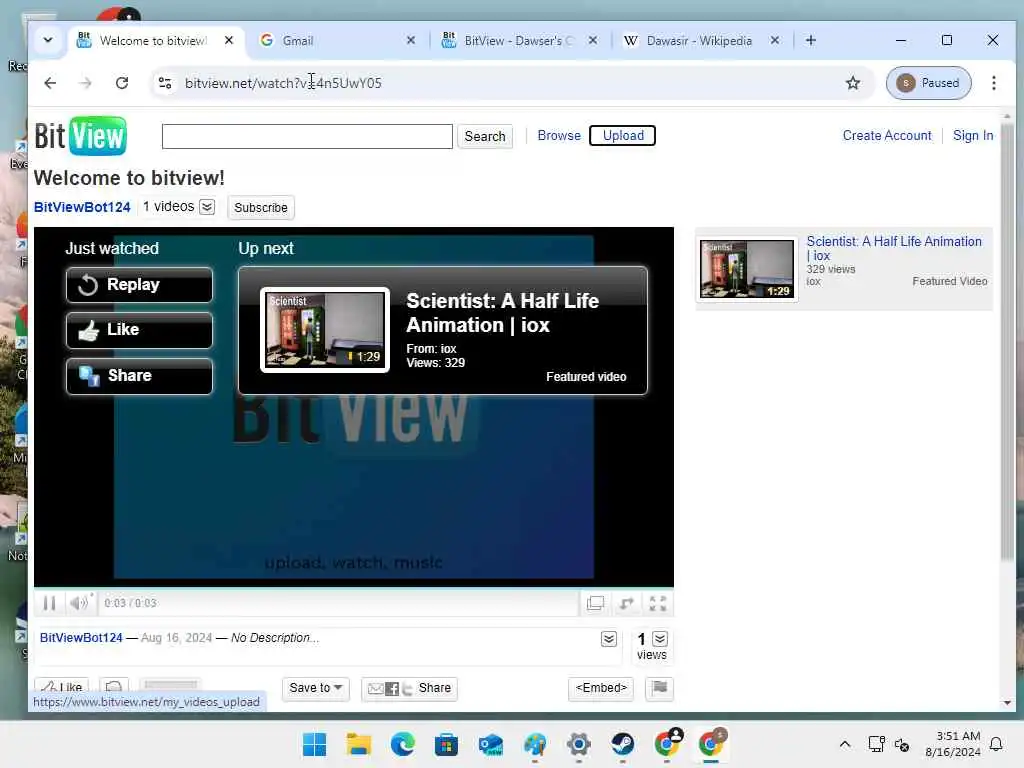Image resolution: width=1024 pixels, height=768 pixels.
Task: Click the mail/Facebook/Twitter Share button
Action: [409, 688]
